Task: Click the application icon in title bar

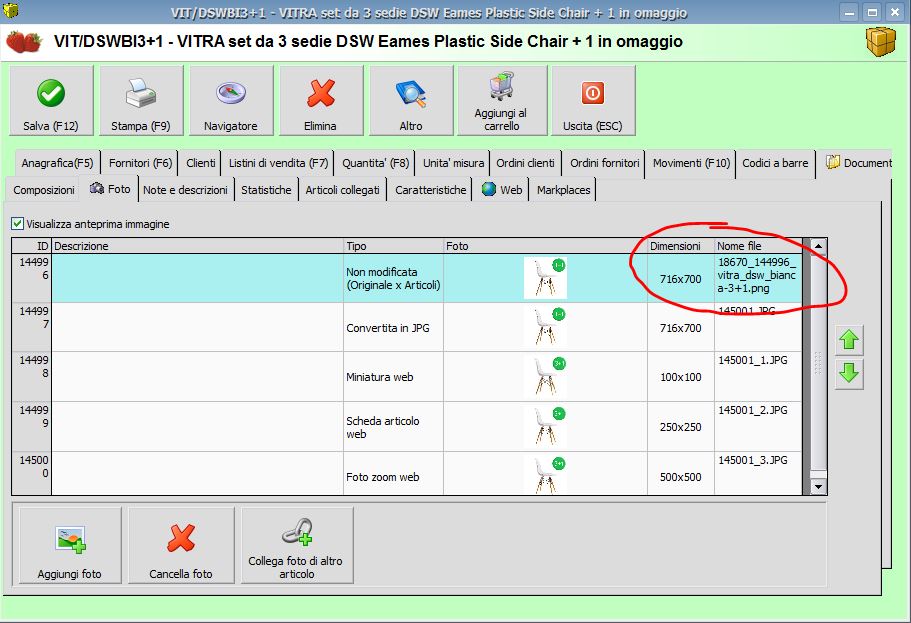Action: [x=10, y=10]
